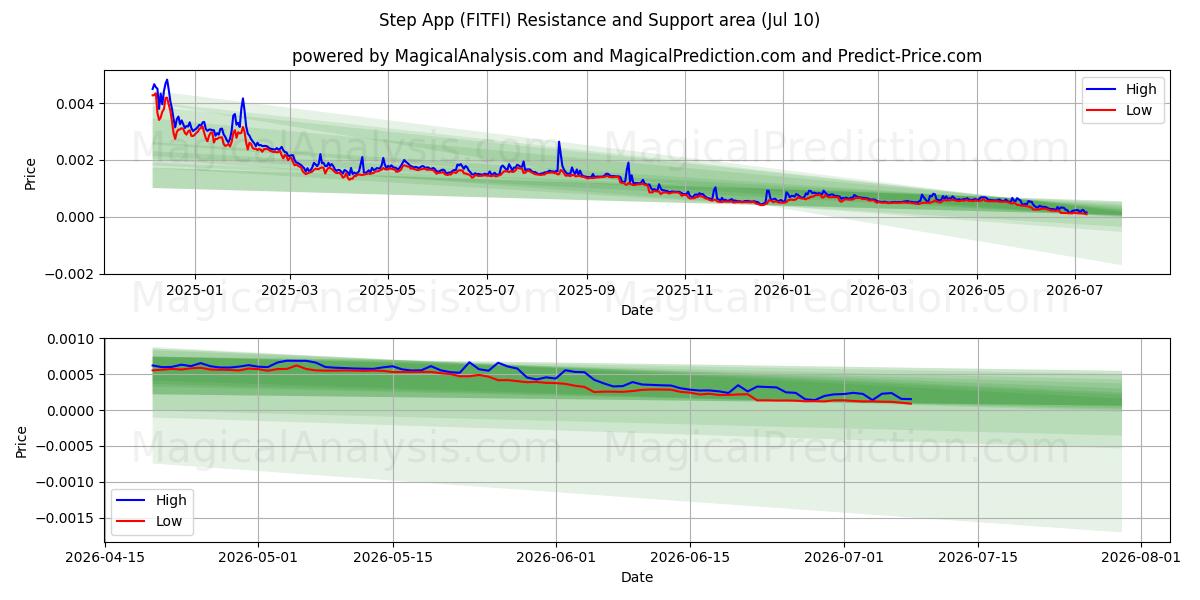This screenshot has width=1200, height=600.
Task: Click the blue High line swatch in top legend
Action: pos(1103,90)
